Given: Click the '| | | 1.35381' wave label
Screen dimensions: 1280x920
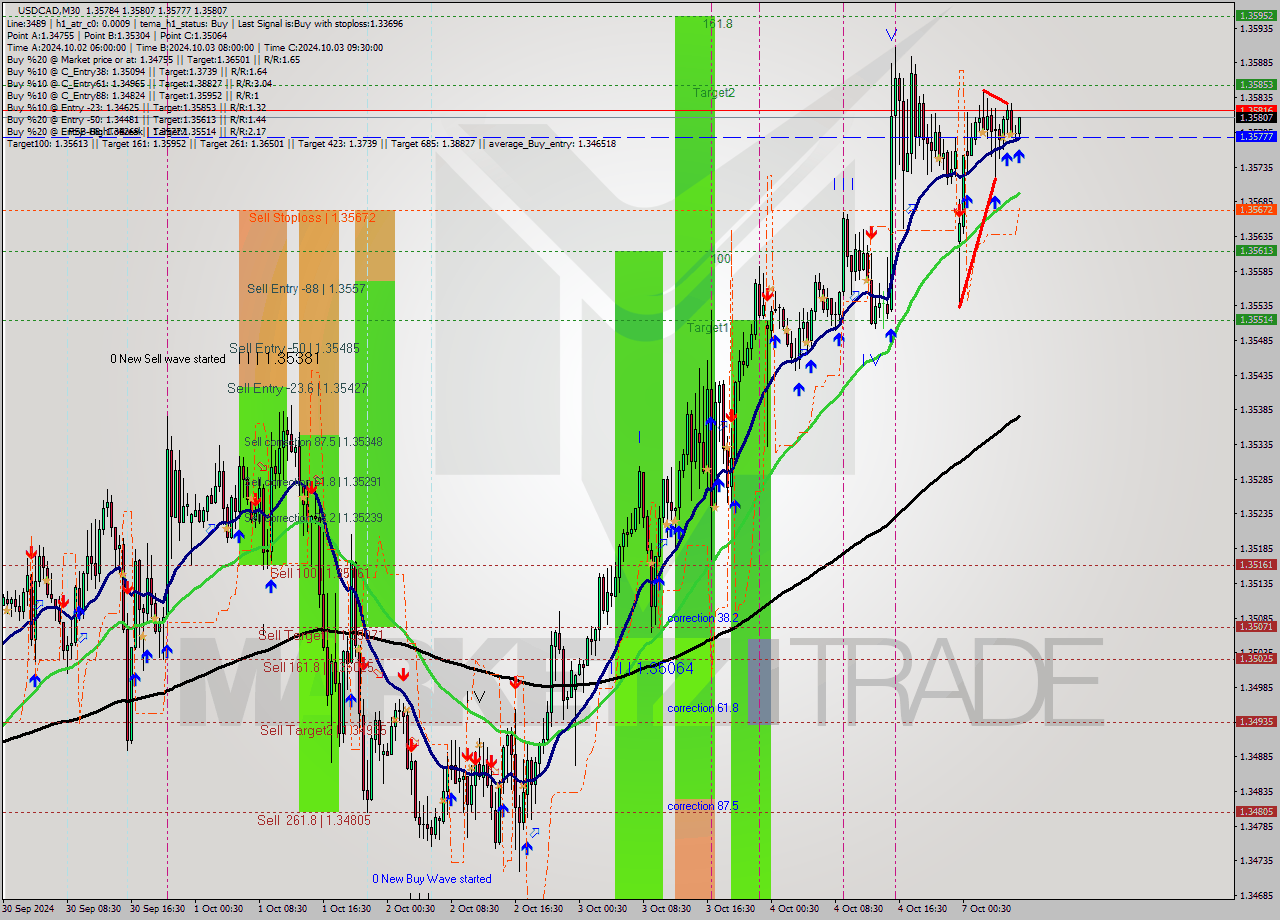Looking at the screenshot, I should pyautogui.click(x=279, y=357).
